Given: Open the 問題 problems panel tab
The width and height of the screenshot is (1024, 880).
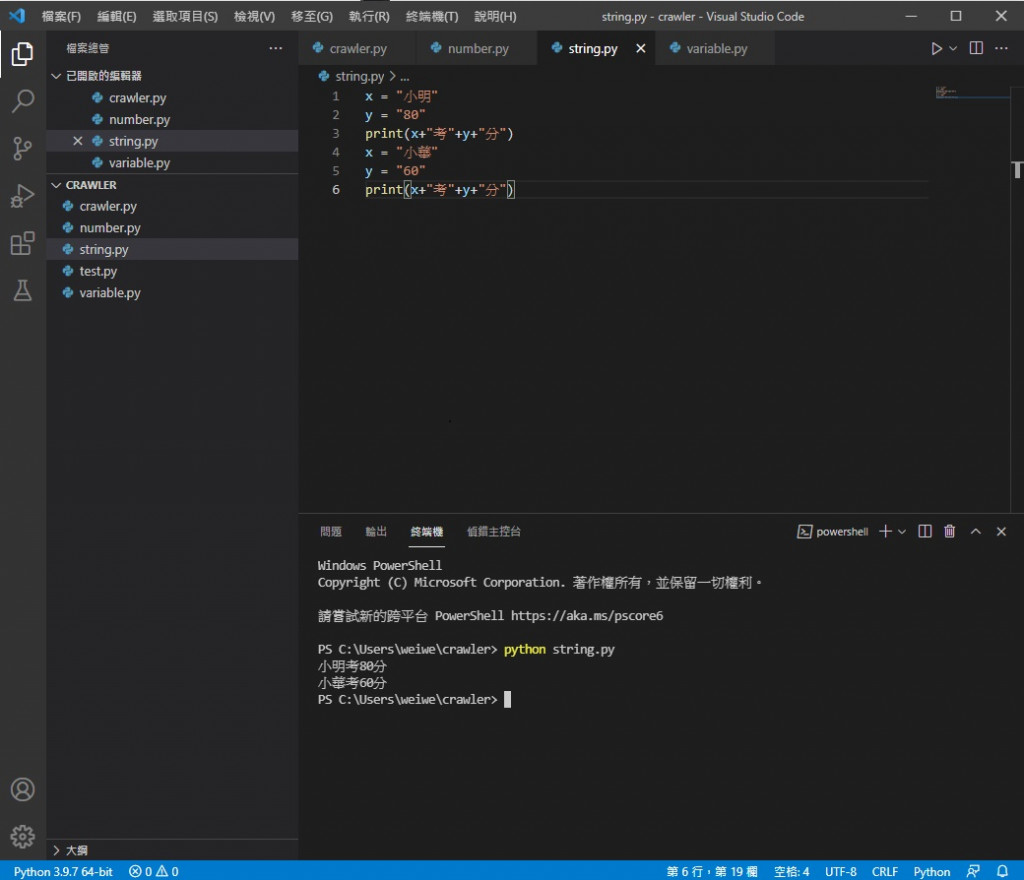Looking at the screenshot, I should point(330,531).
